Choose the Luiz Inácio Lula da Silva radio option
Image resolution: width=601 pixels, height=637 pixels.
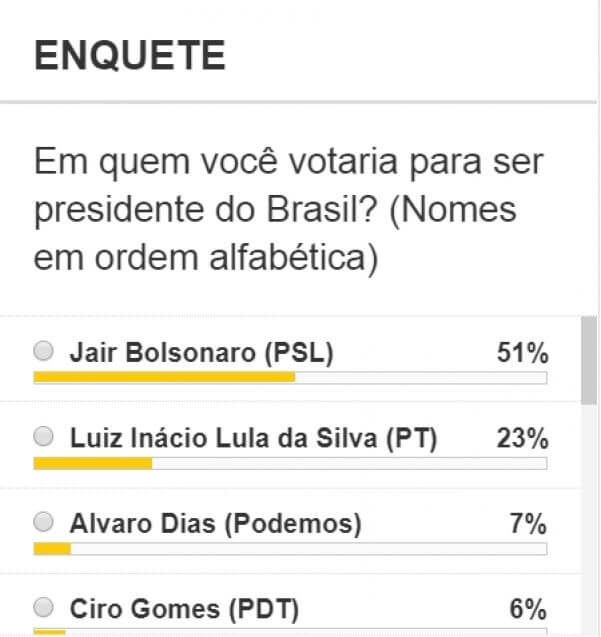43,437
